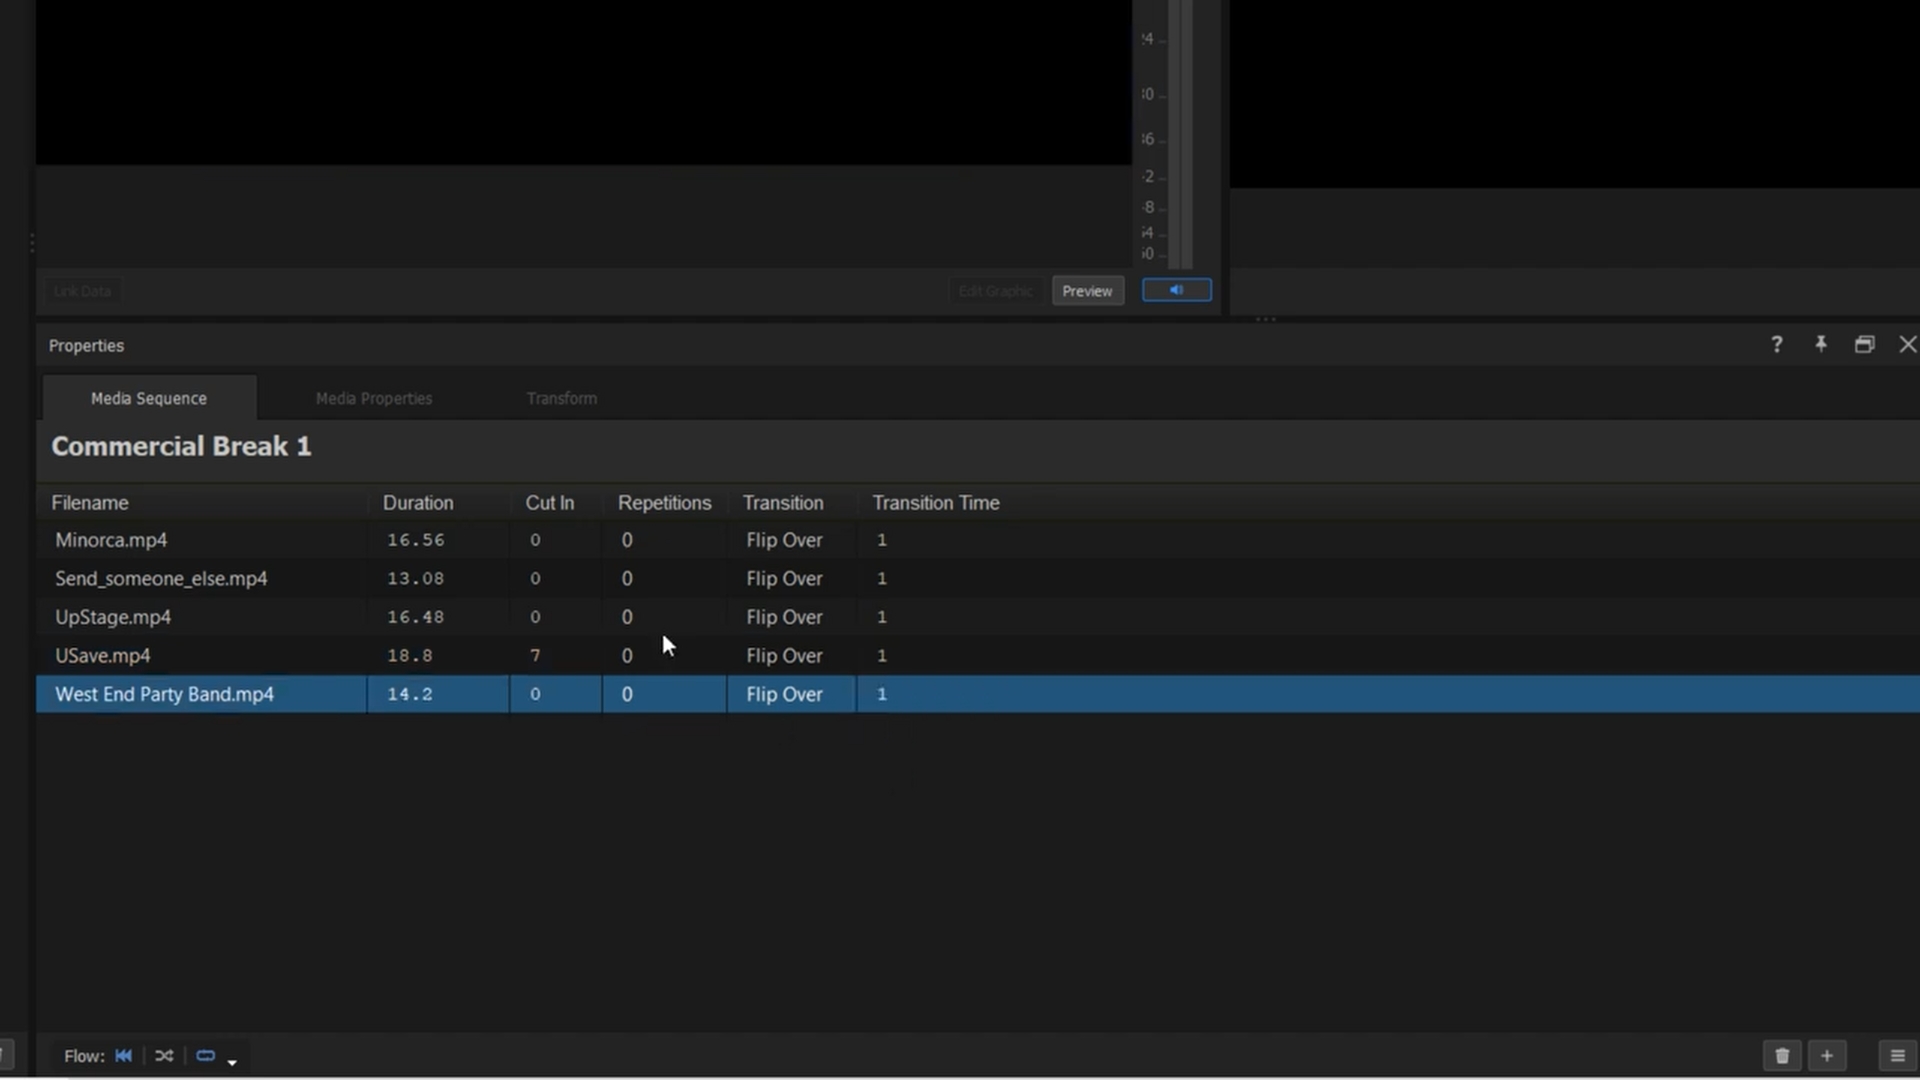Toggle the blue speaker audio button
1920x1080 pixels.
click(x=1177, y=290)
